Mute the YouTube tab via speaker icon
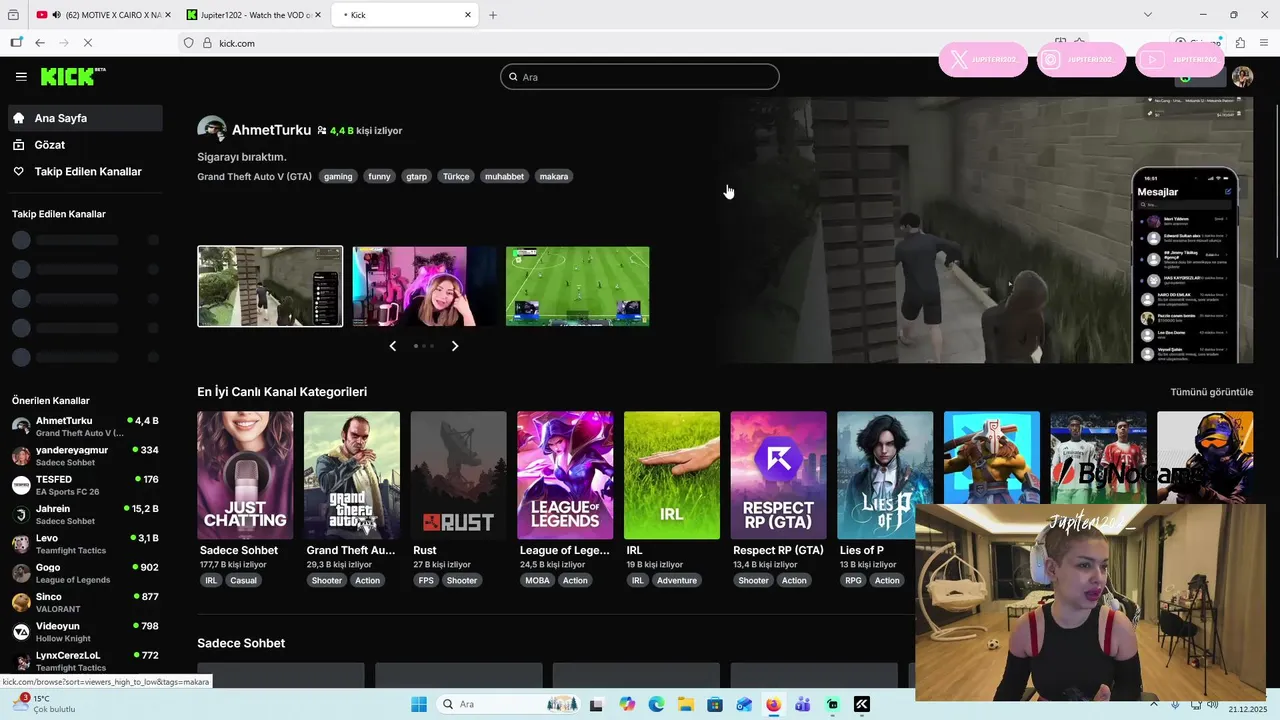 pyautogui.click(x=55, y=15)
